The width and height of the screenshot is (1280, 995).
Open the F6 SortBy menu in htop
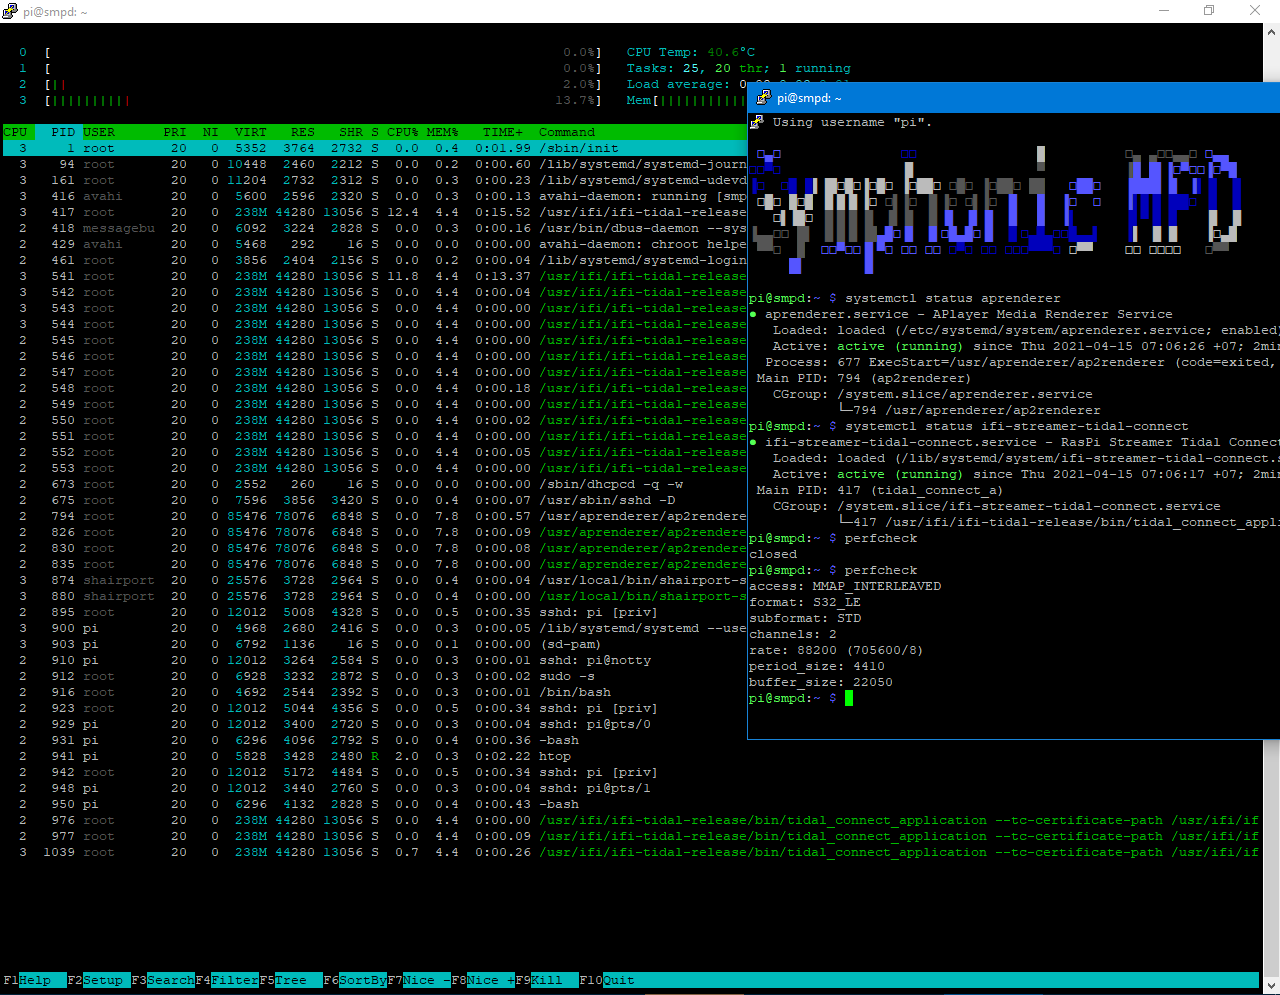pos(355,980)
